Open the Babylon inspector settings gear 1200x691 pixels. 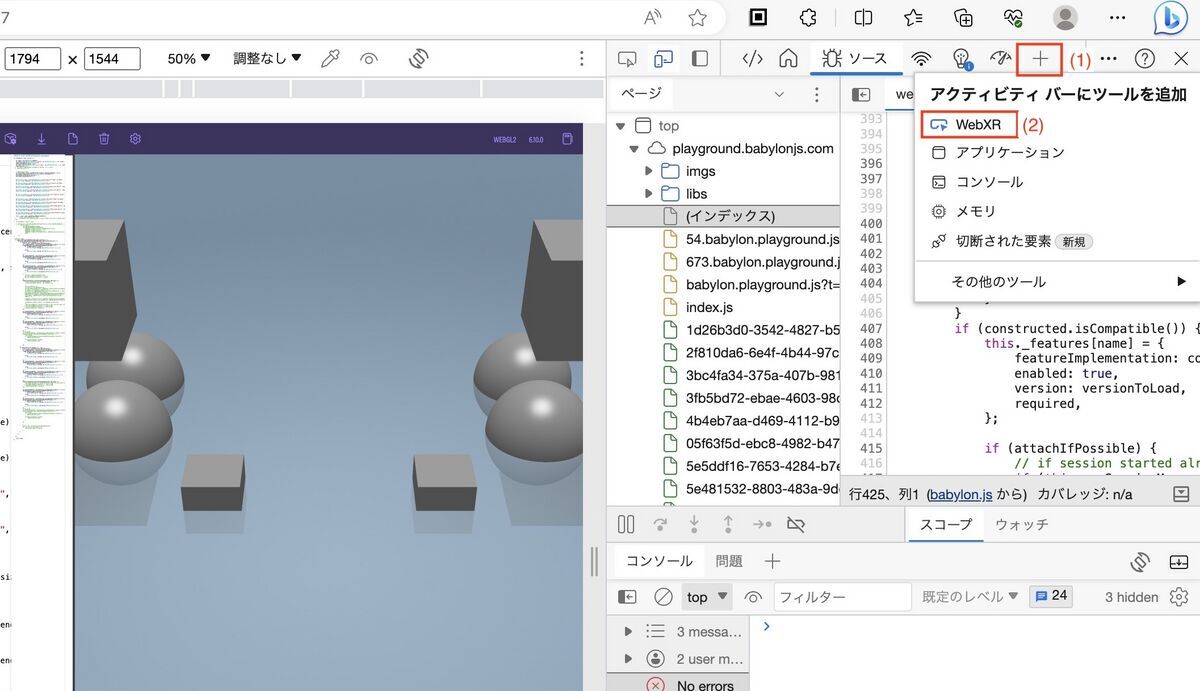[135, 140]
